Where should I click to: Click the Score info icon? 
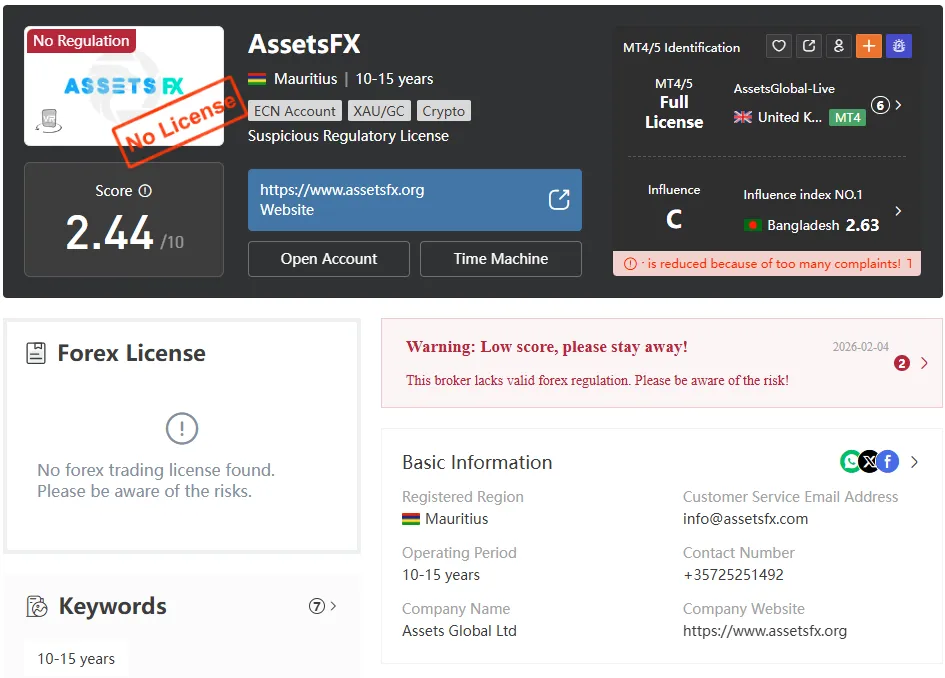(145, 191)
